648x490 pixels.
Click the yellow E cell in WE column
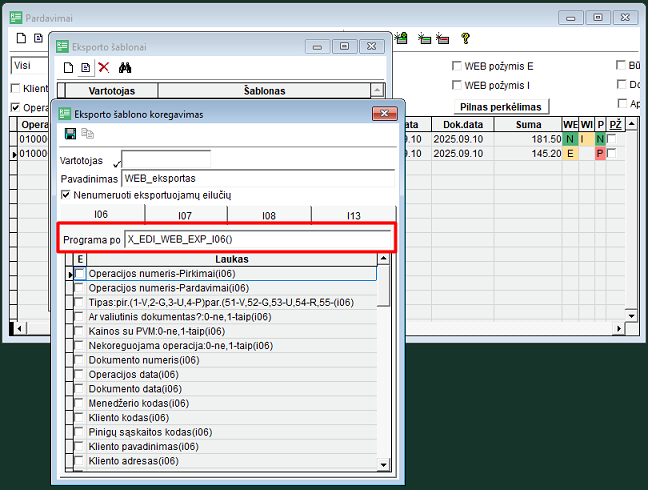[x=570, y=153]
